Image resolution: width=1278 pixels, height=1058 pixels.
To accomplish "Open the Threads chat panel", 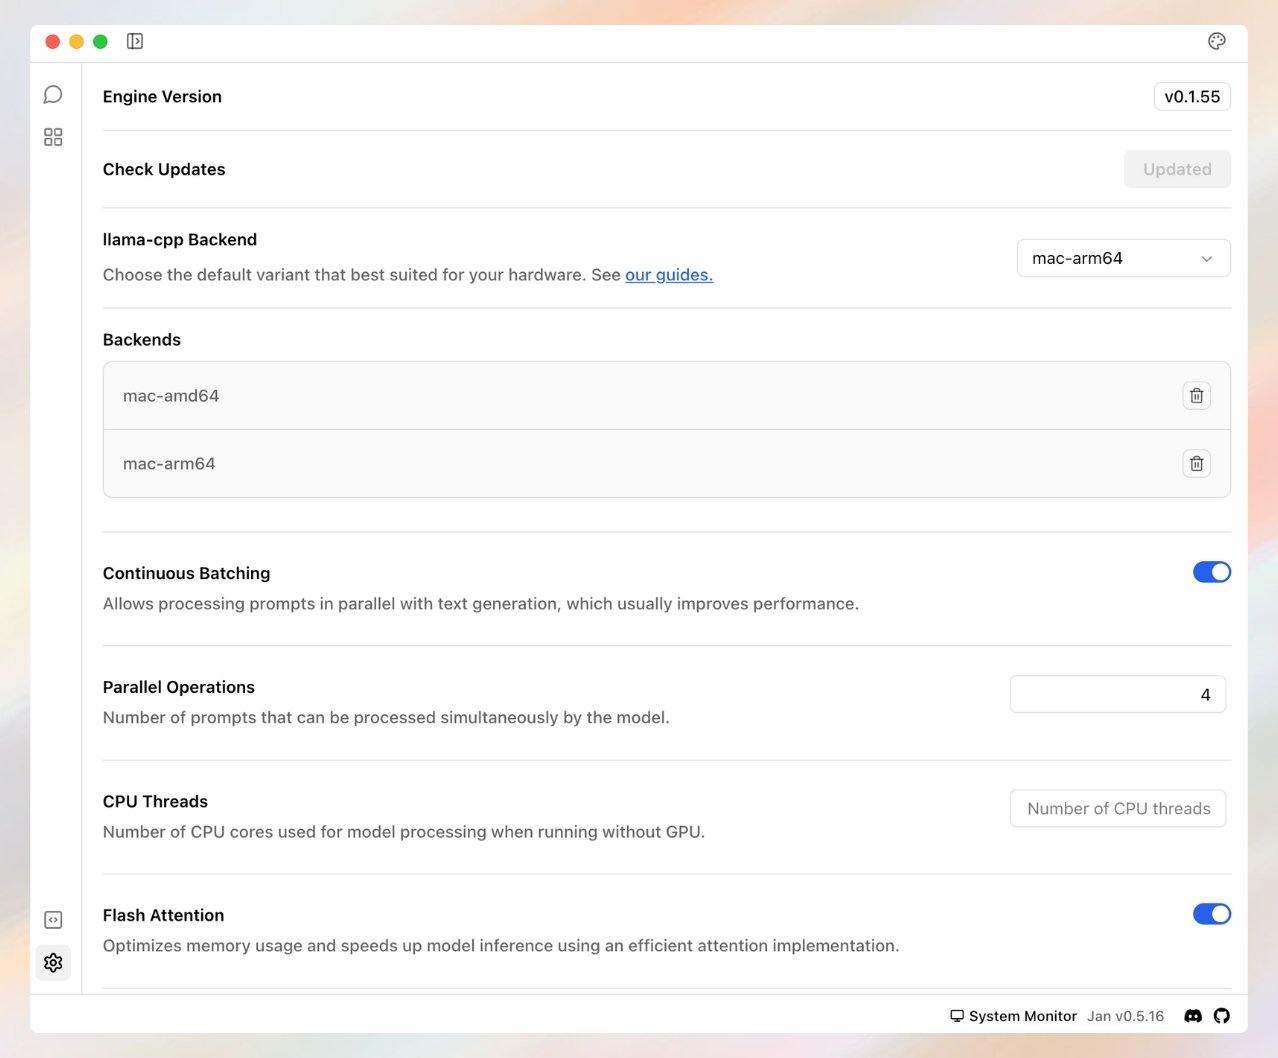I will [x=53, y=93].
